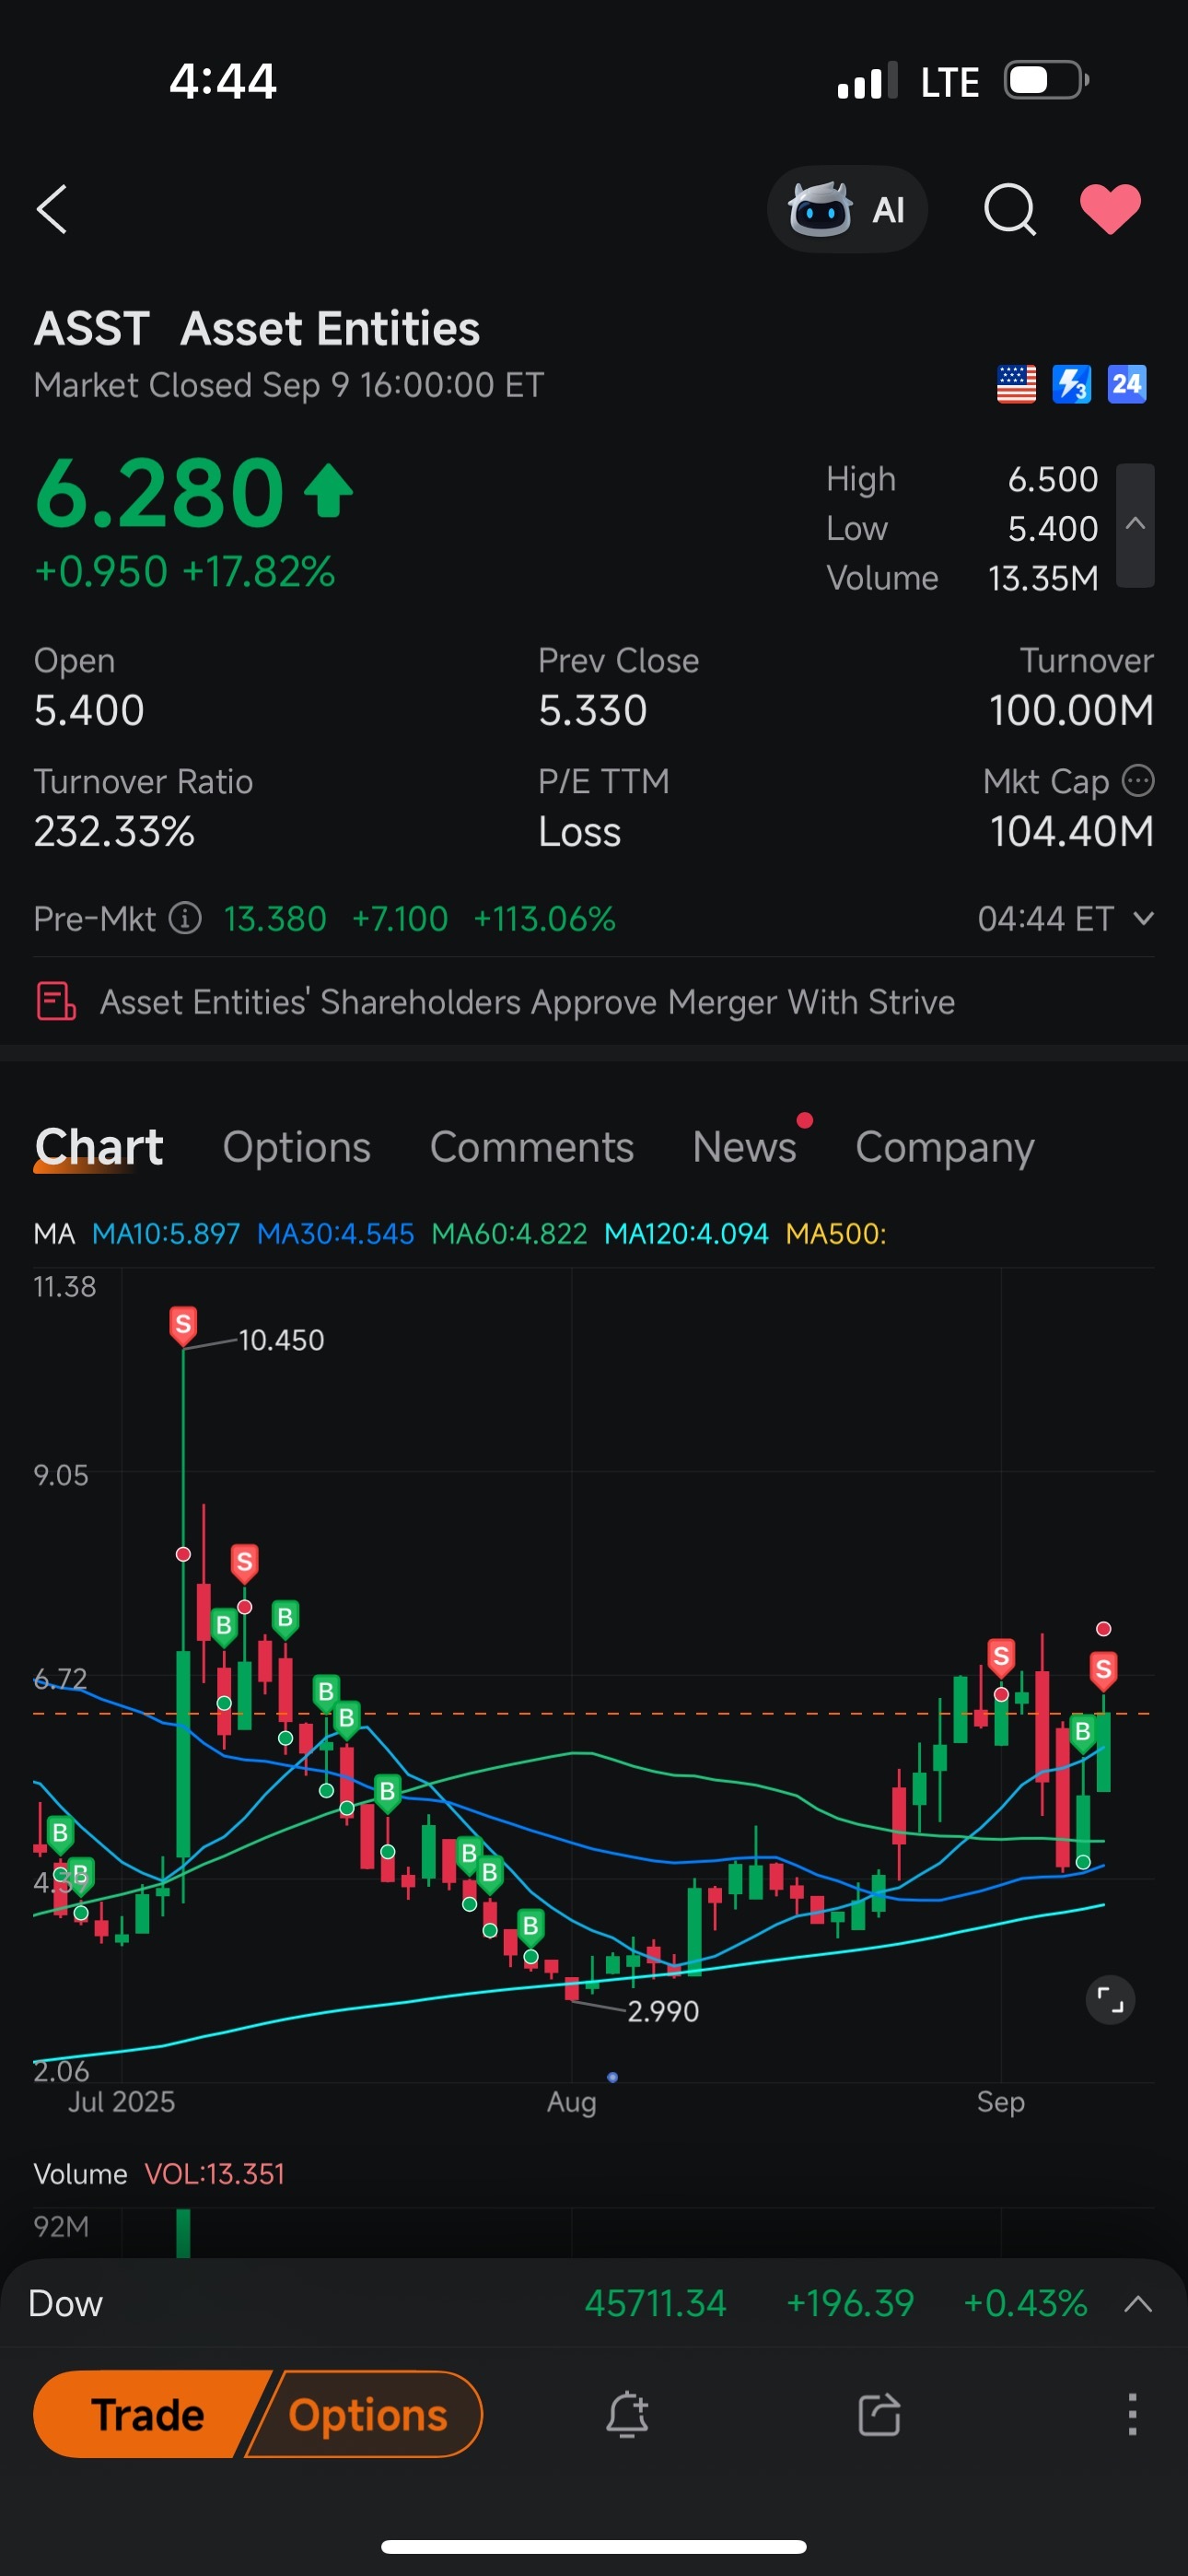Tap the 10.450 high price label

coord(281,1340)
